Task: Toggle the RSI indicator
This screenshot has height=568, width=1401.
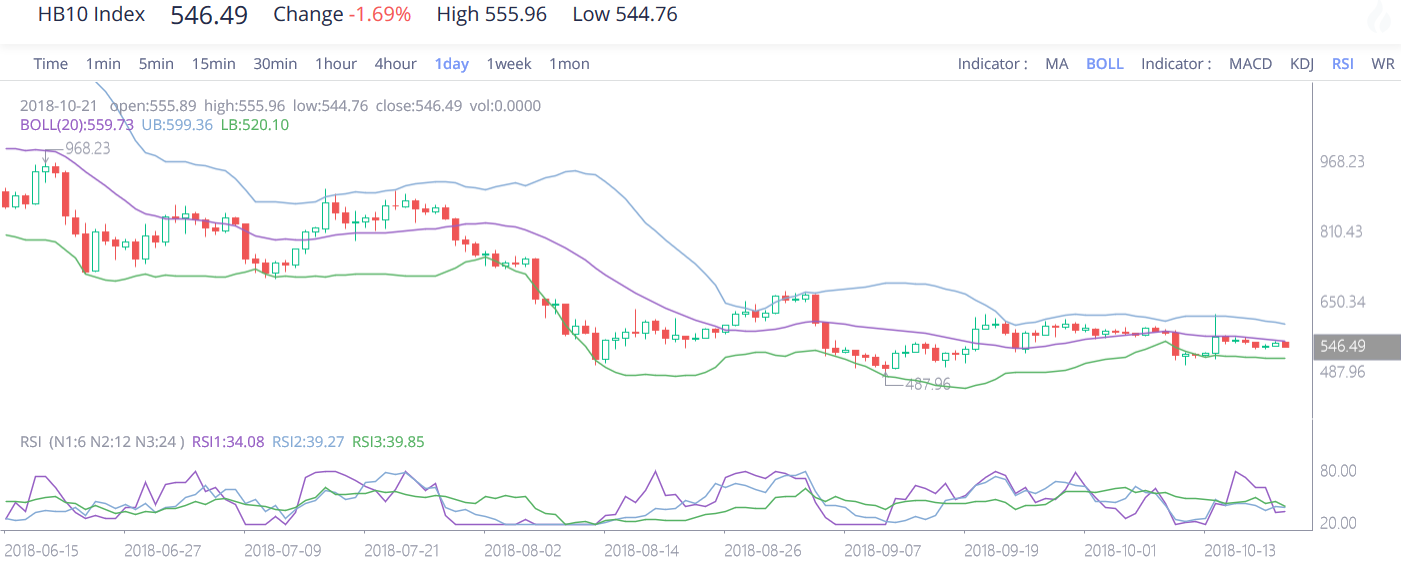Action: coord(1343,64)
